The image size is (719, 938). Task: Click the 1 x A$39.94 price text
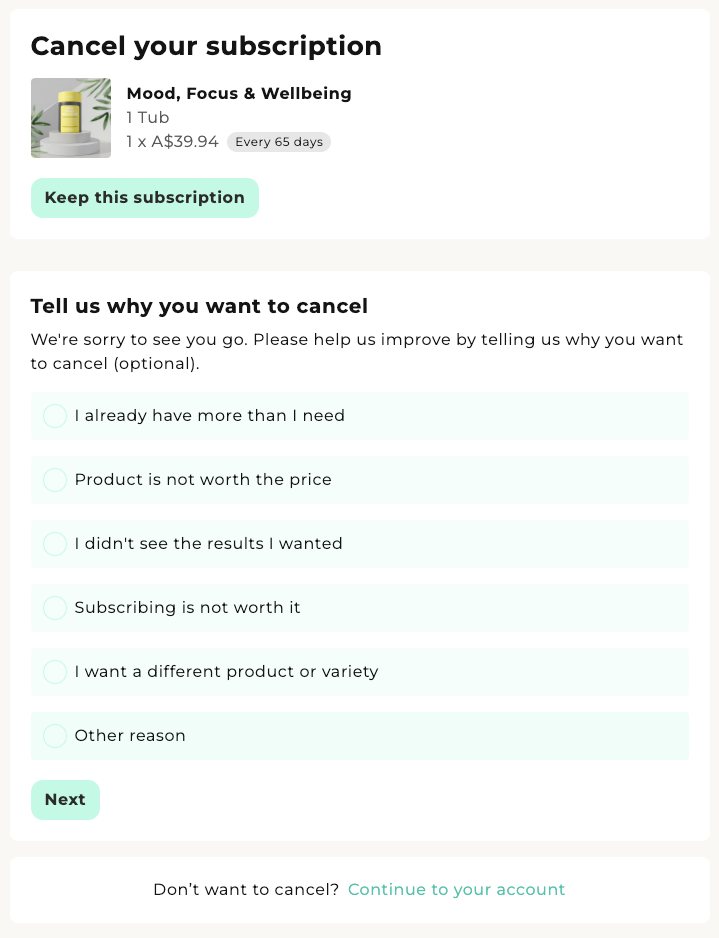tap(172, 142)
